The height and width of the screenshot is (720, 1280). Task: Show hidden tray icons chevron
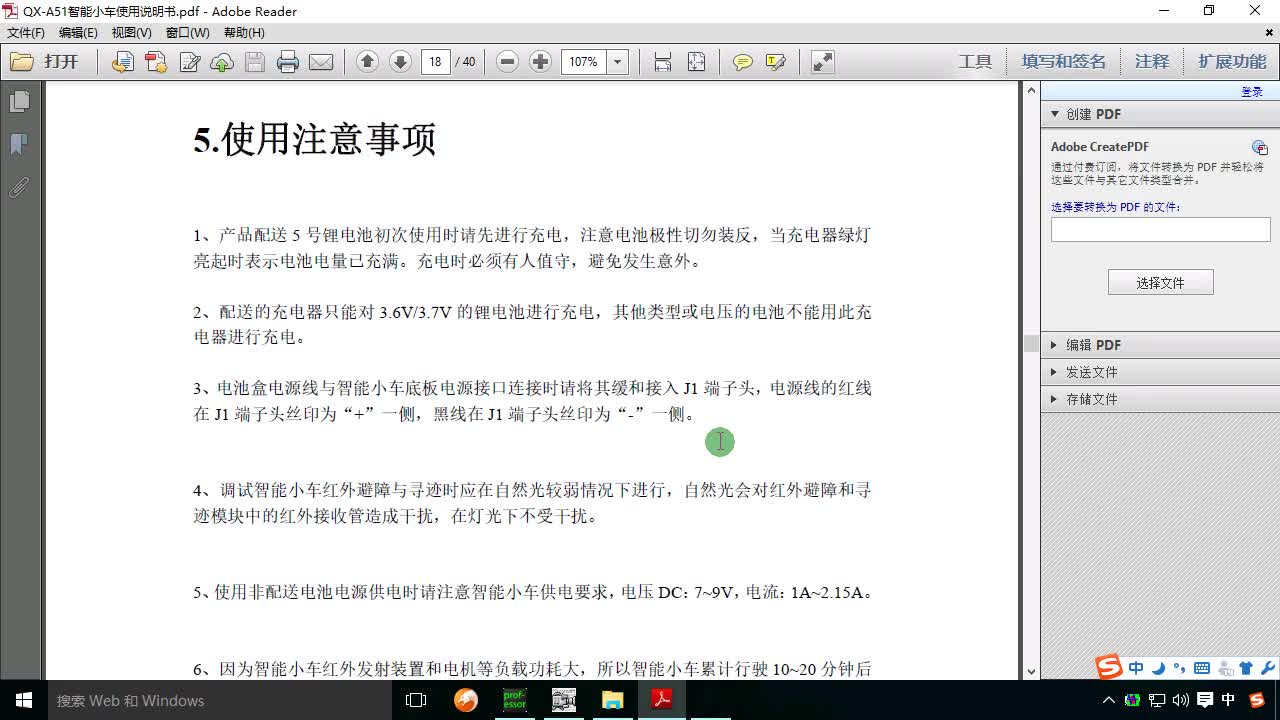pyautogui.click(x=1108, y=700)
